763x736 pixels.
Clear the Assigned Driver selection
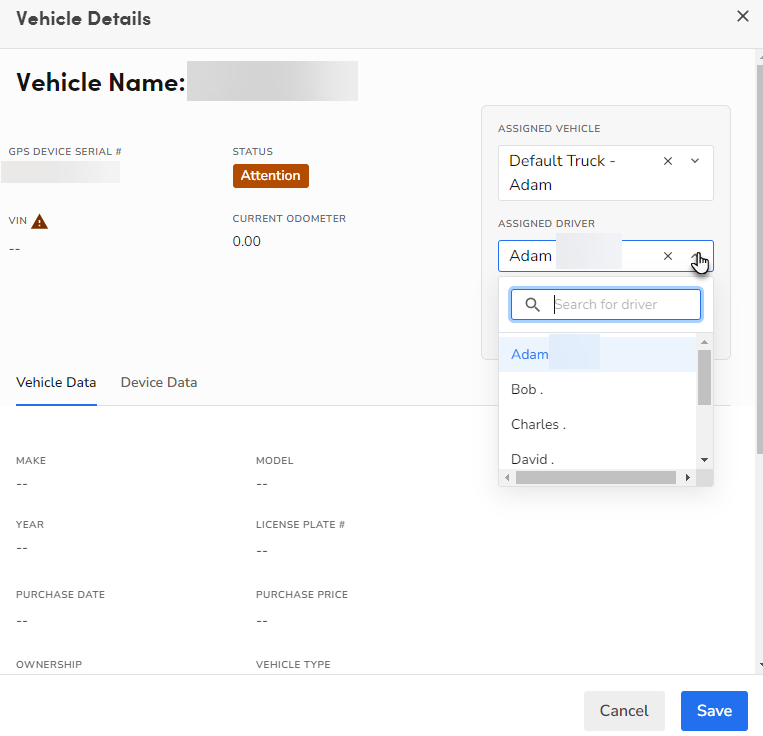[668, 256]
